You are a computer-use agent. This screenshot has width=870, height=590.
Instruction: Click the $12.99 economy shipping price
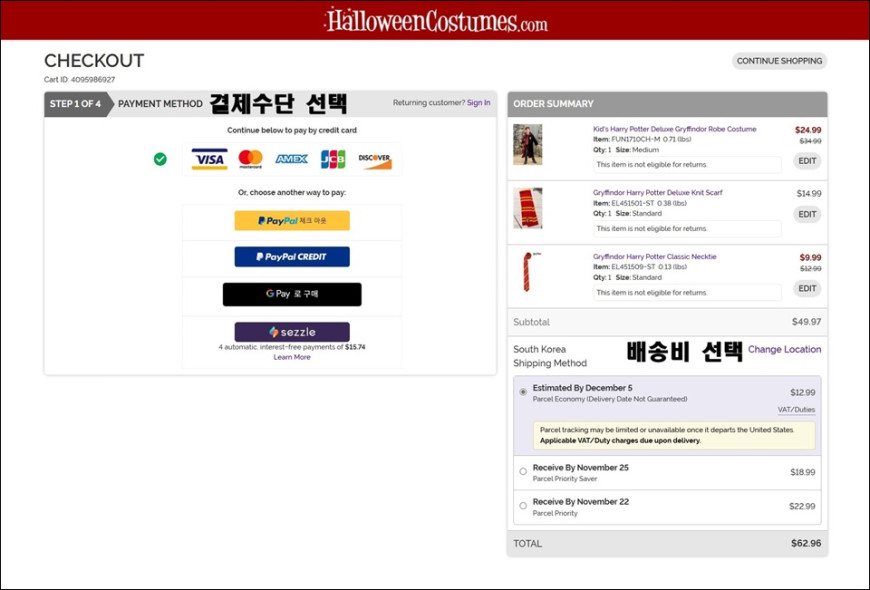click(x=802, y=392)
